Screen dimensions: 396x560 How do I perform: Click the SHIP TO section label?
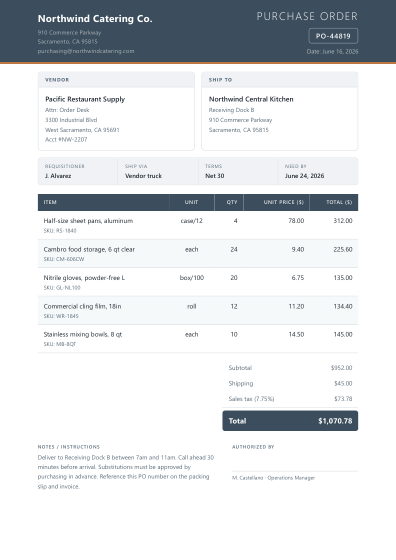click(x=220, y=80)
